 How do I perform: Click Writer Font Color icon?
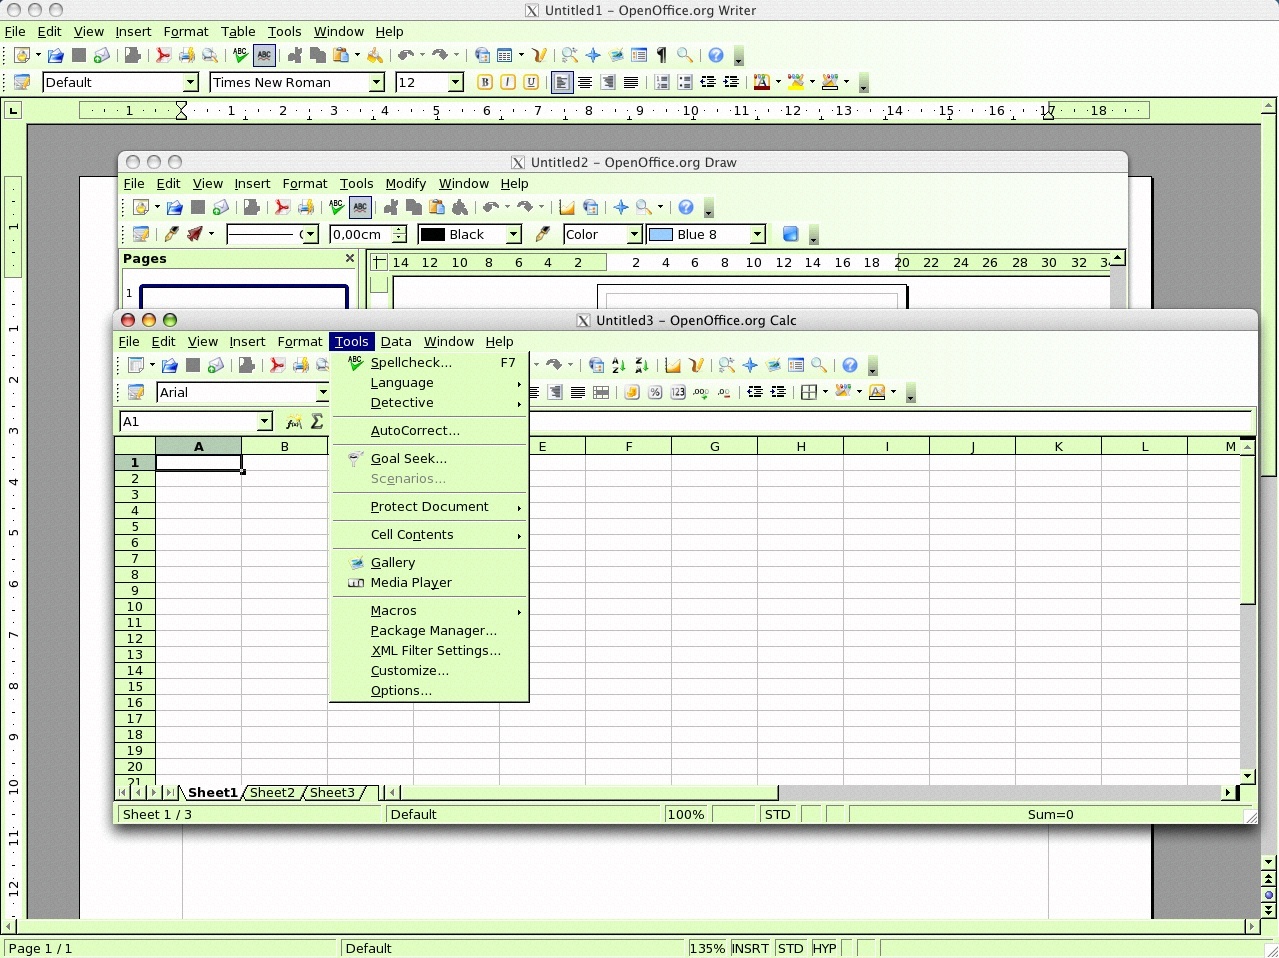click(x=762, y=83)
